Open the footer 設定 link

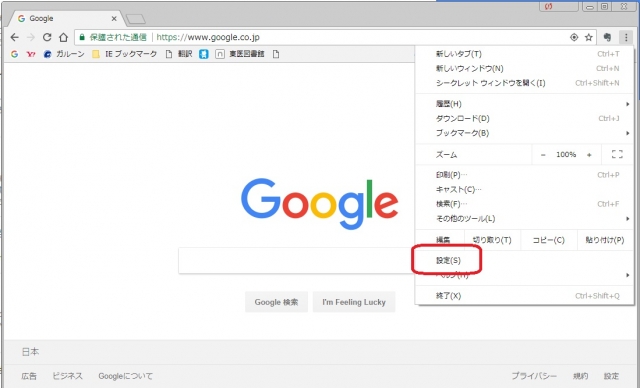[611, 376]
